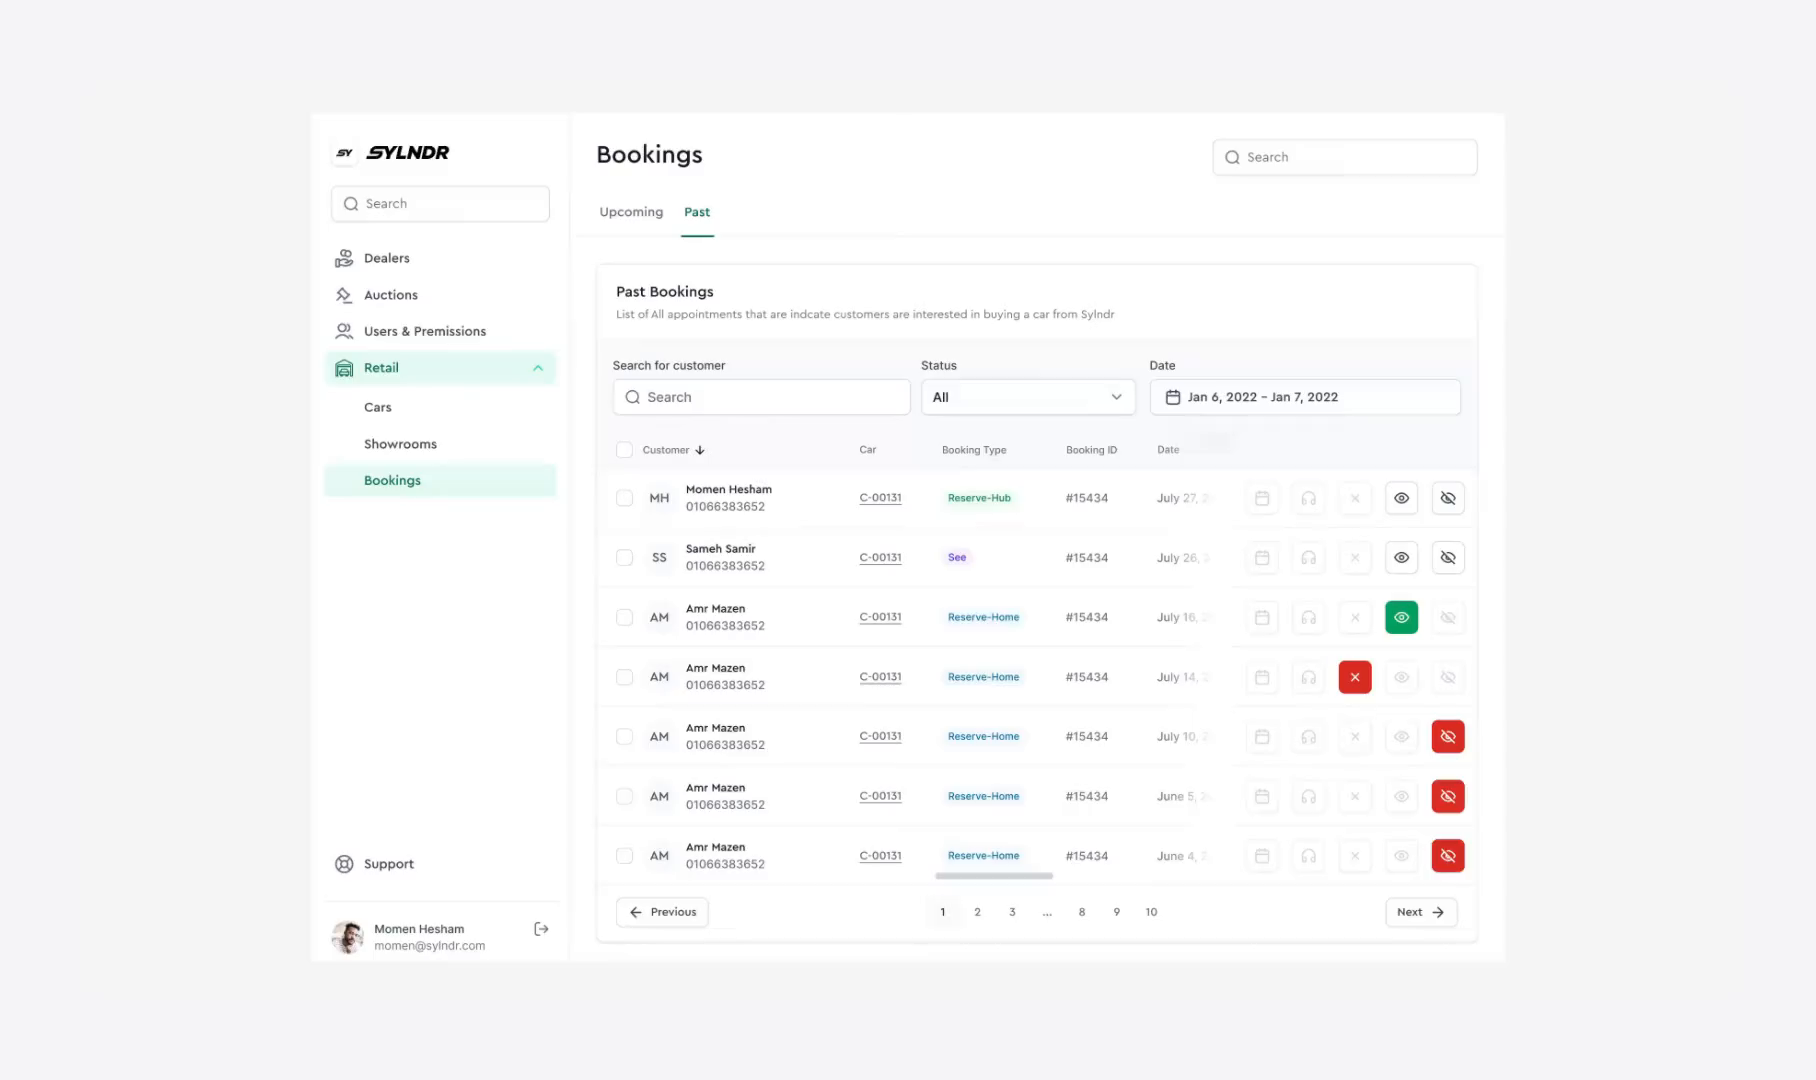Open the date range picker for Jan 2022

tap(1304, 397)
